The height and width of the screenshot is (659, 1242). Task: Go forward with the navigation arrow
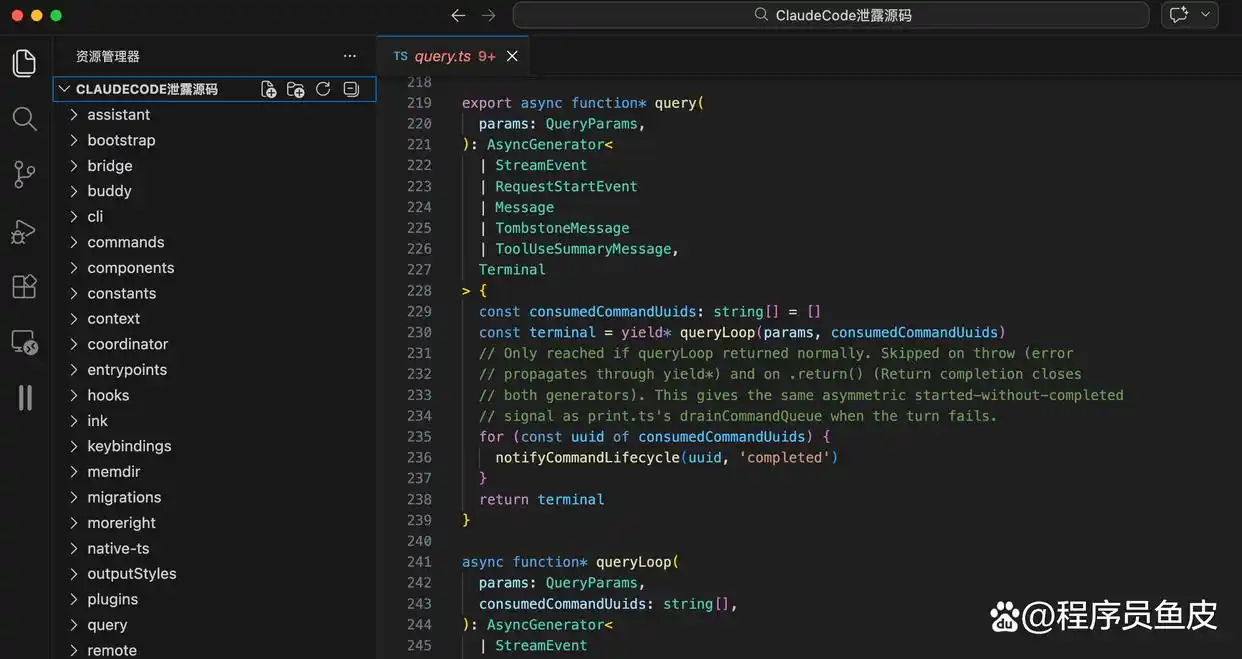click(488, 15)
